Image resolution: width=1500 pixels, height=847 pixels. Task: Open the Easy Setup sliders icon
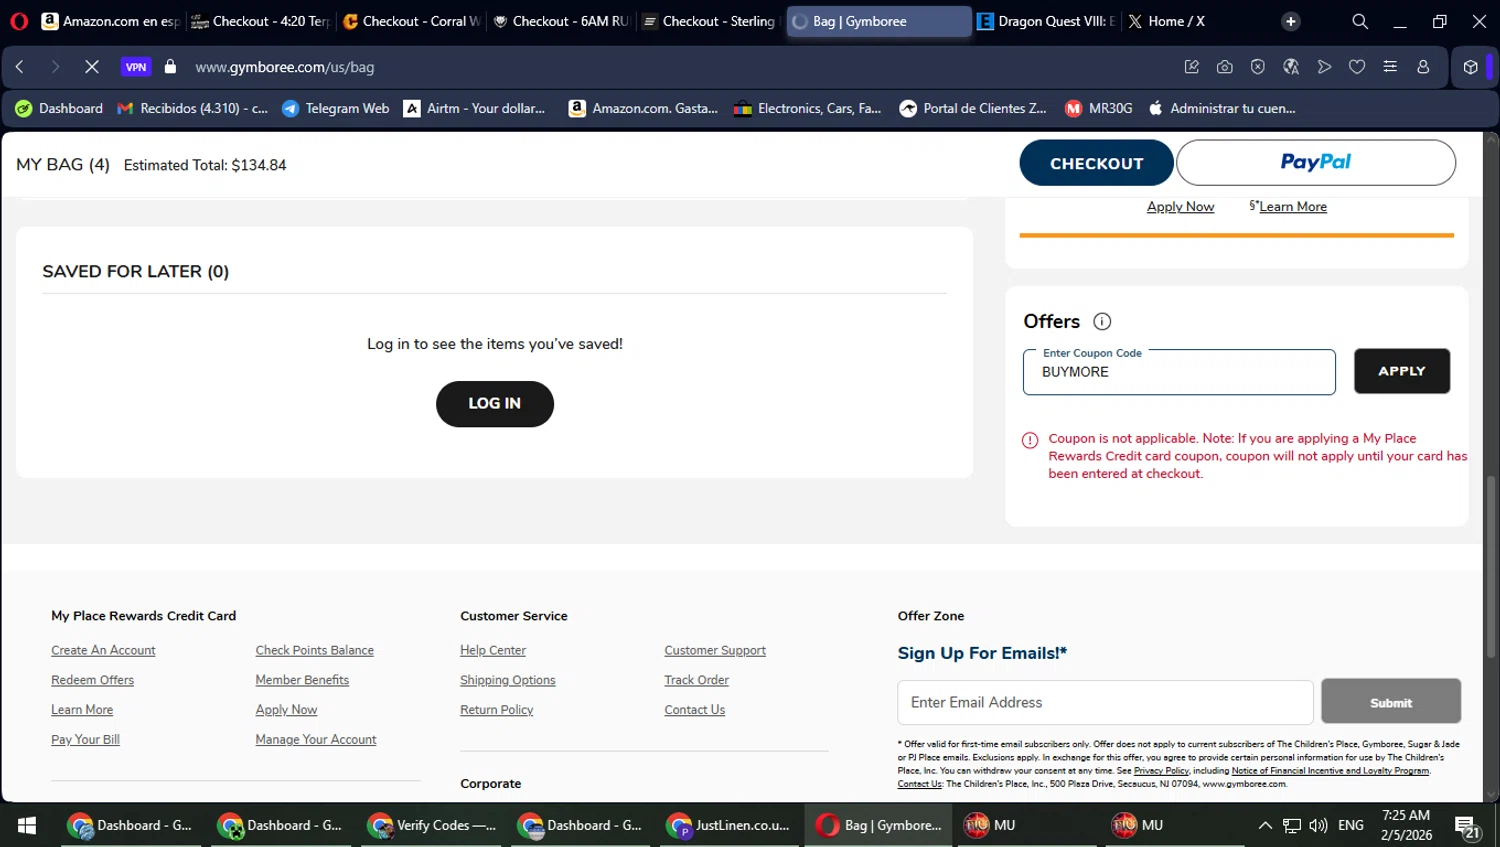(x=1390, y=67)
